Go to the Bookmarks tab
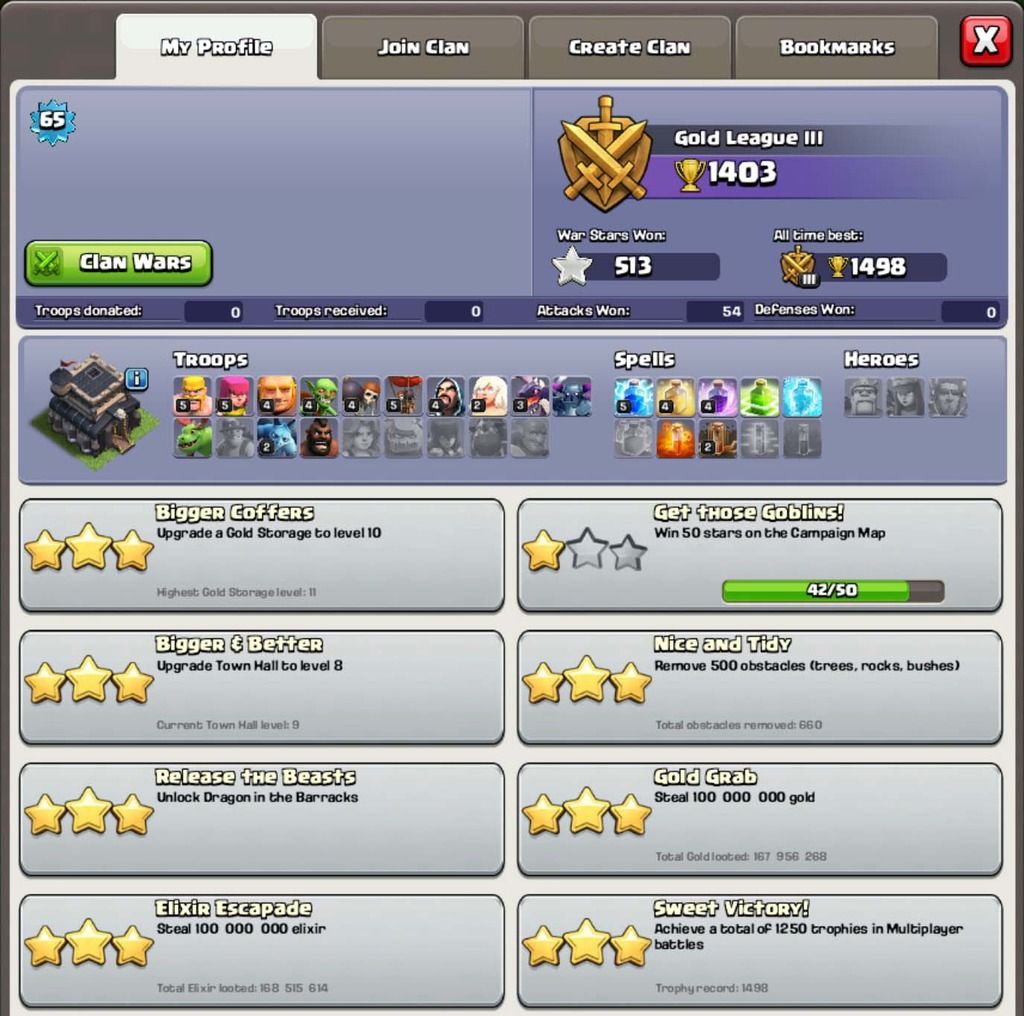This screenshot has width=1024, height=1016. pos(837,47)
